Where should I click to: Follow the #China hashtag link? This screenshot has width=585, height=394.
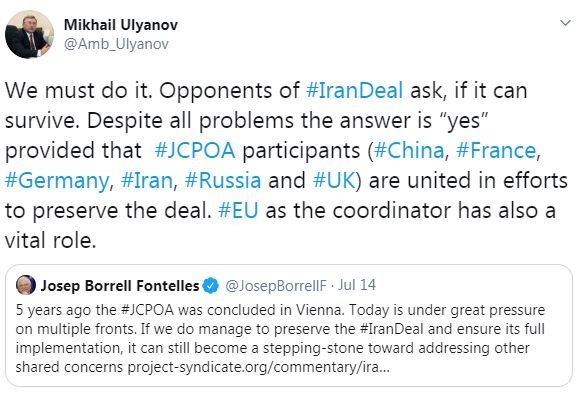[409, 150]
